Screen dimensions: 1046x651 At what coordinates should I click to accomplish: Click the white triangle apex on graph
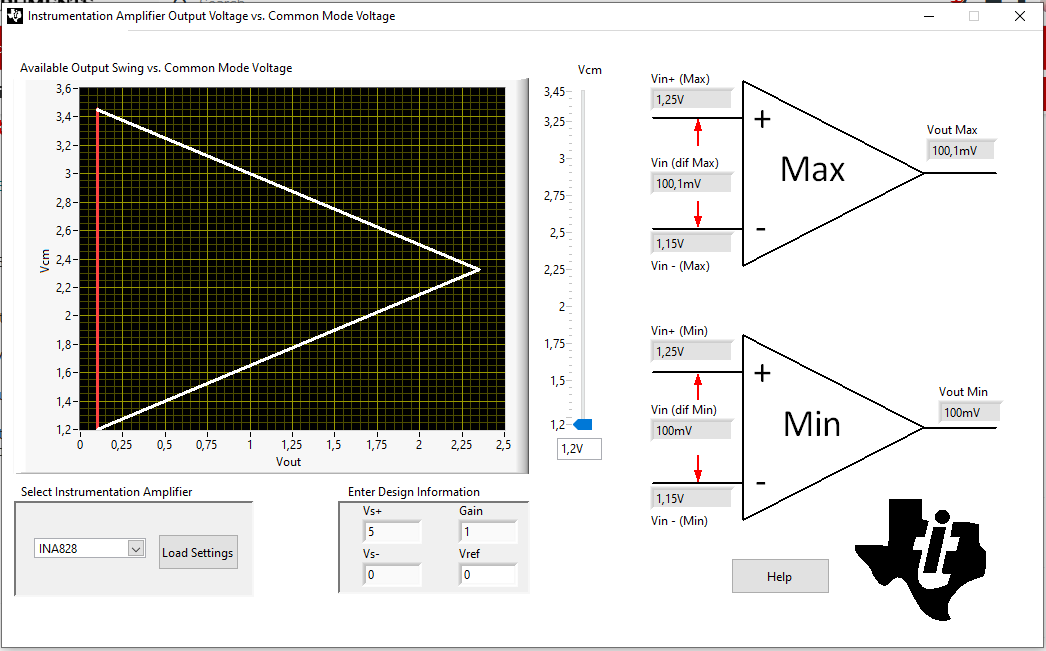pyautogui.click(x=479, y=269)
